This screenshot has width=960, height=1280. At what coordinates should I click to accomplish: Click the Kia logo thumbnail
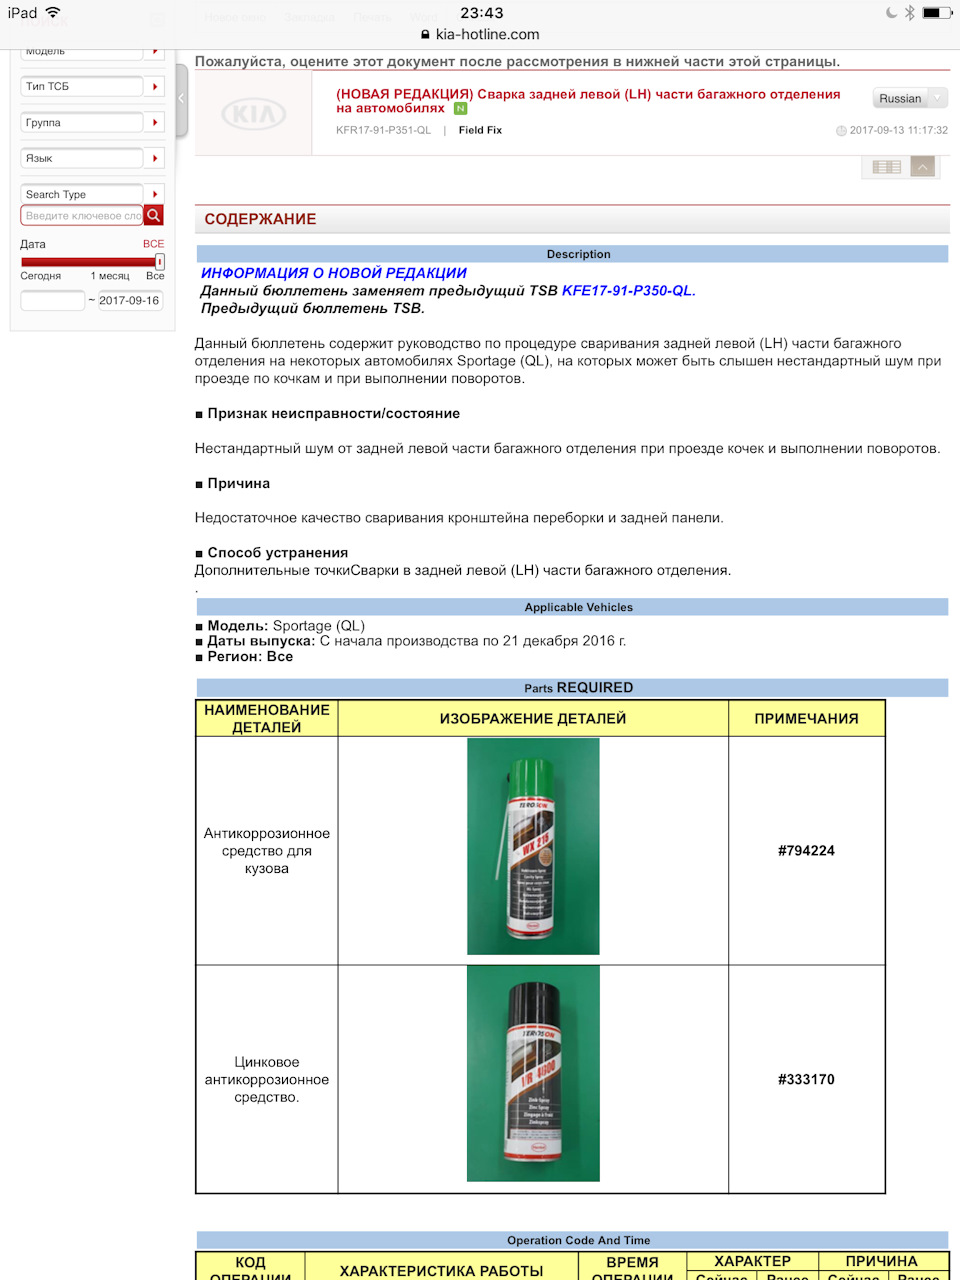[x=253, y=115]
